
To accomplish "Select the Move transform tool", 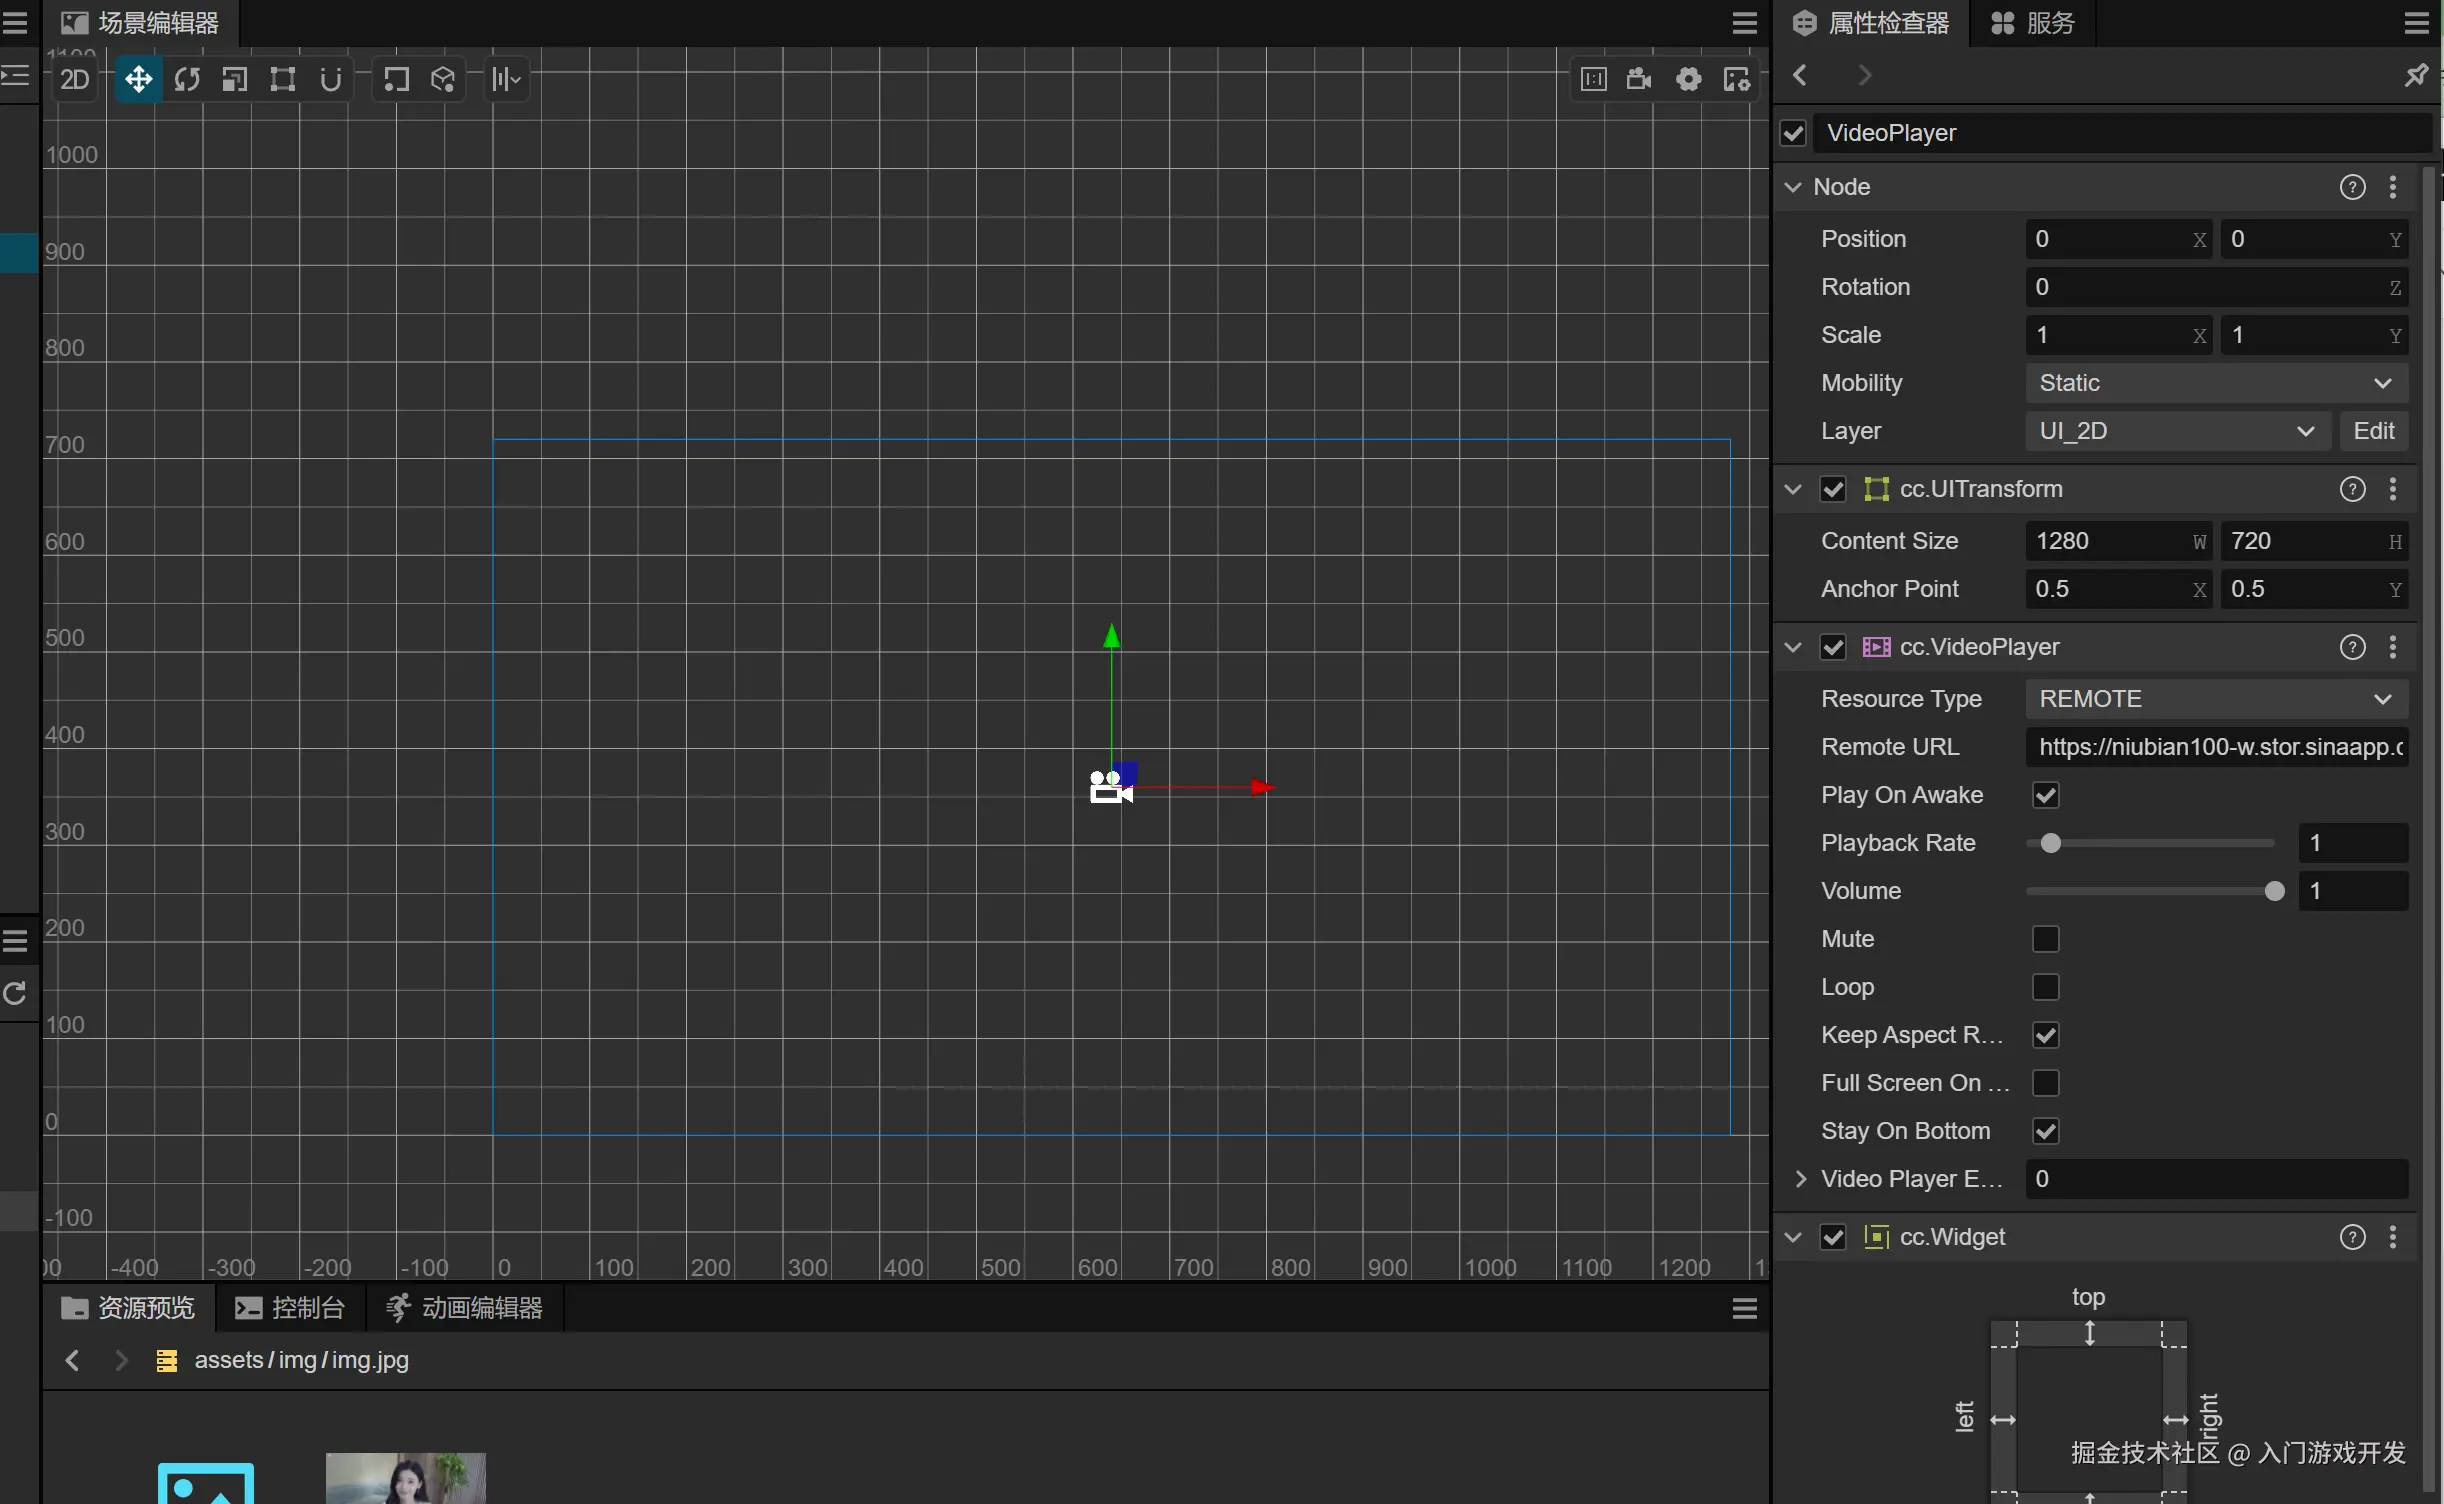I will coord(138,79).
